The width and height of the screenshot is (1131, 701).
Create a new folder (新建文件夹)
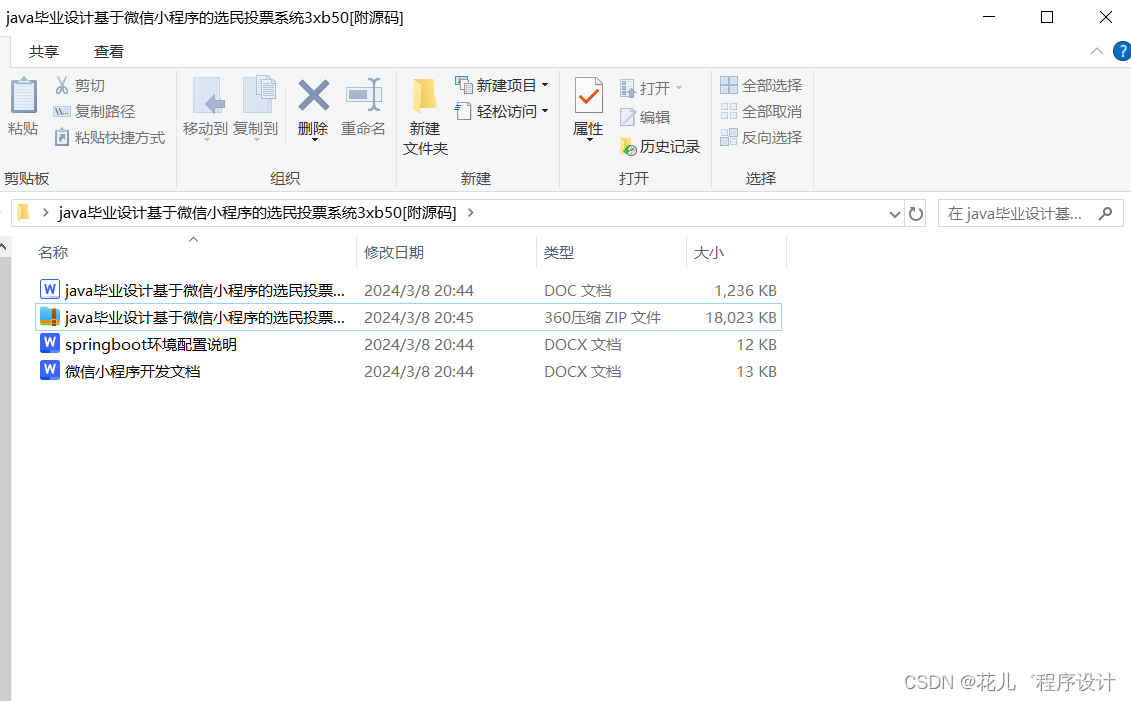pos(425,116)
